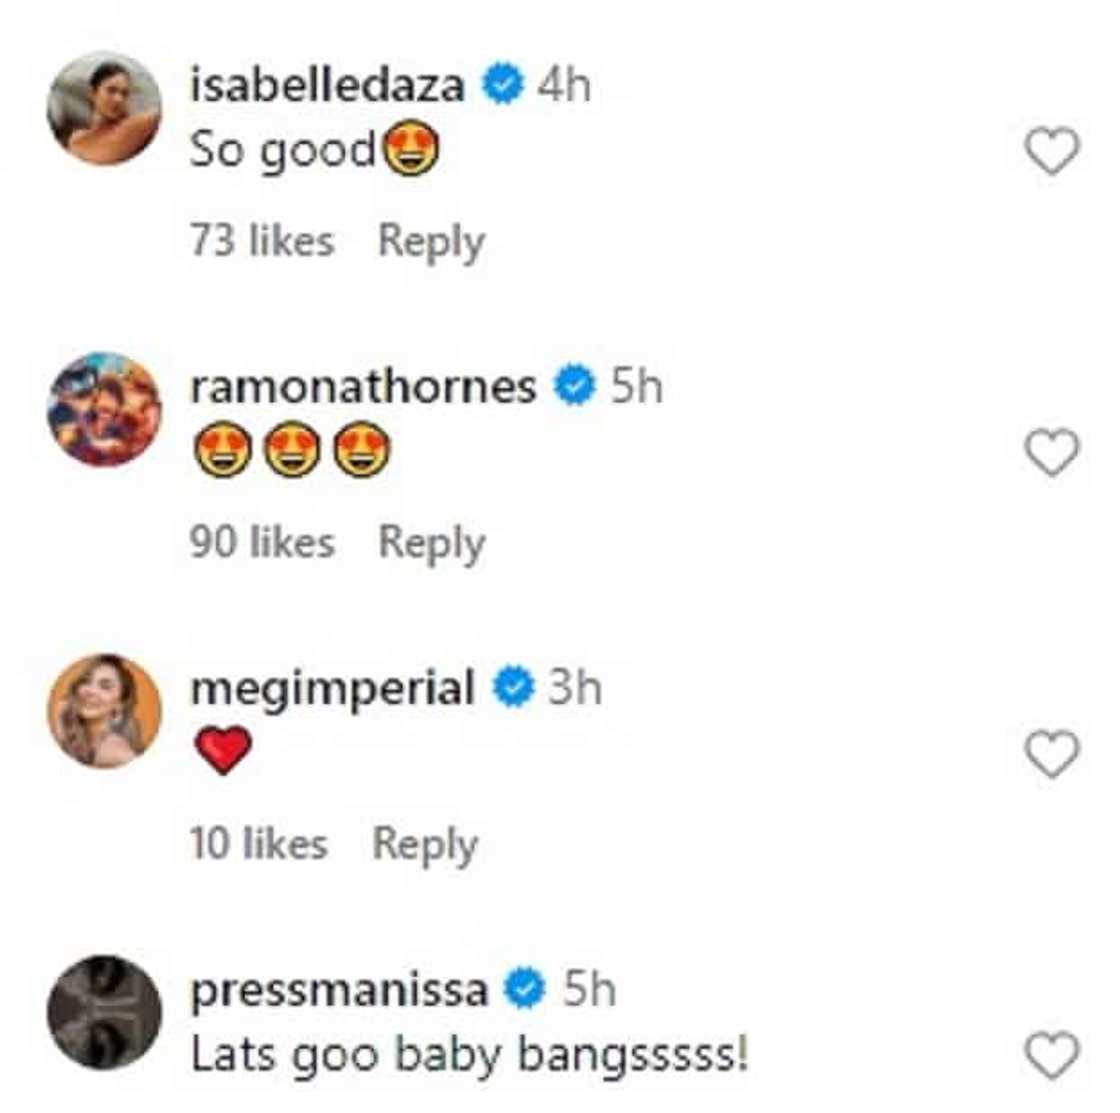
Task: Open pressmanissa's dark avatar
Action: 104,1012
